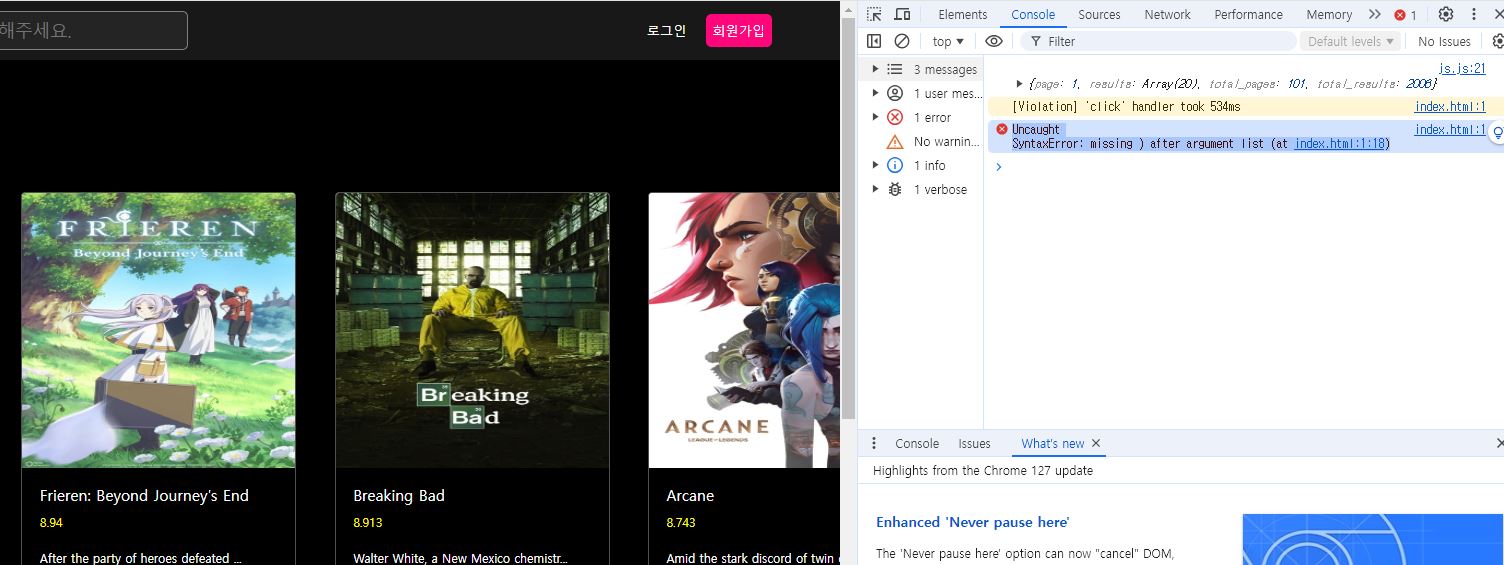Viewport: 1504px width, 565px height.
Task: Expand the 3 messages sidebar group
Action: [875, 69]
